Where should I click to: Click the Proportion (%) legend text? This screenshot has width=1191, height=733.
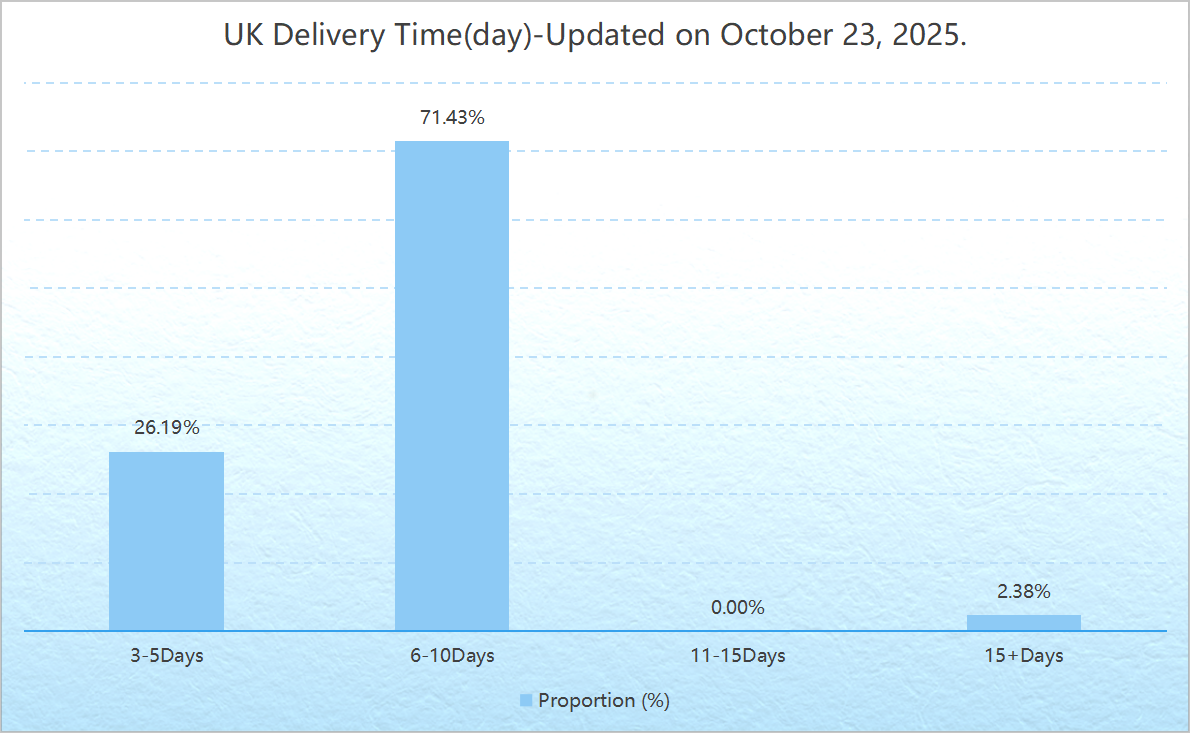click(604, 700)
